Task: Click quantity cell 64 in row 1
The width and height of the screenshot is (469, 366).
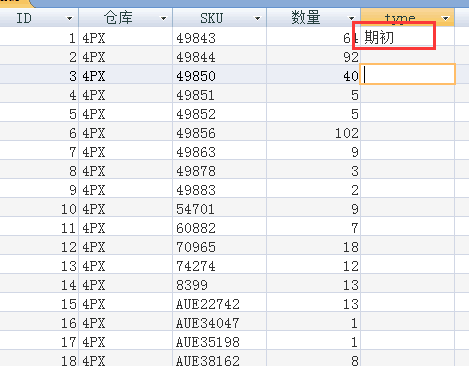Action: click(x=313, y=37)
